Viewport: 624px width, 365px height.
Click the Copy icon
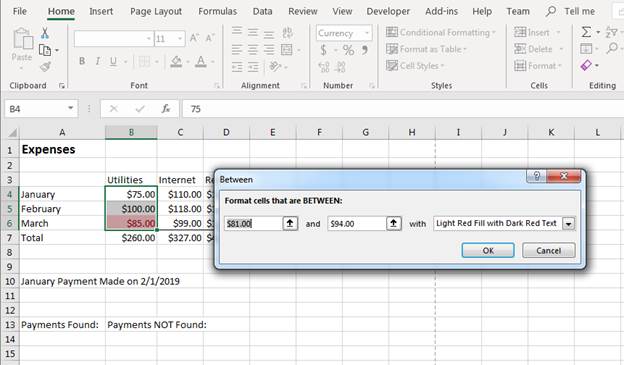45,50
